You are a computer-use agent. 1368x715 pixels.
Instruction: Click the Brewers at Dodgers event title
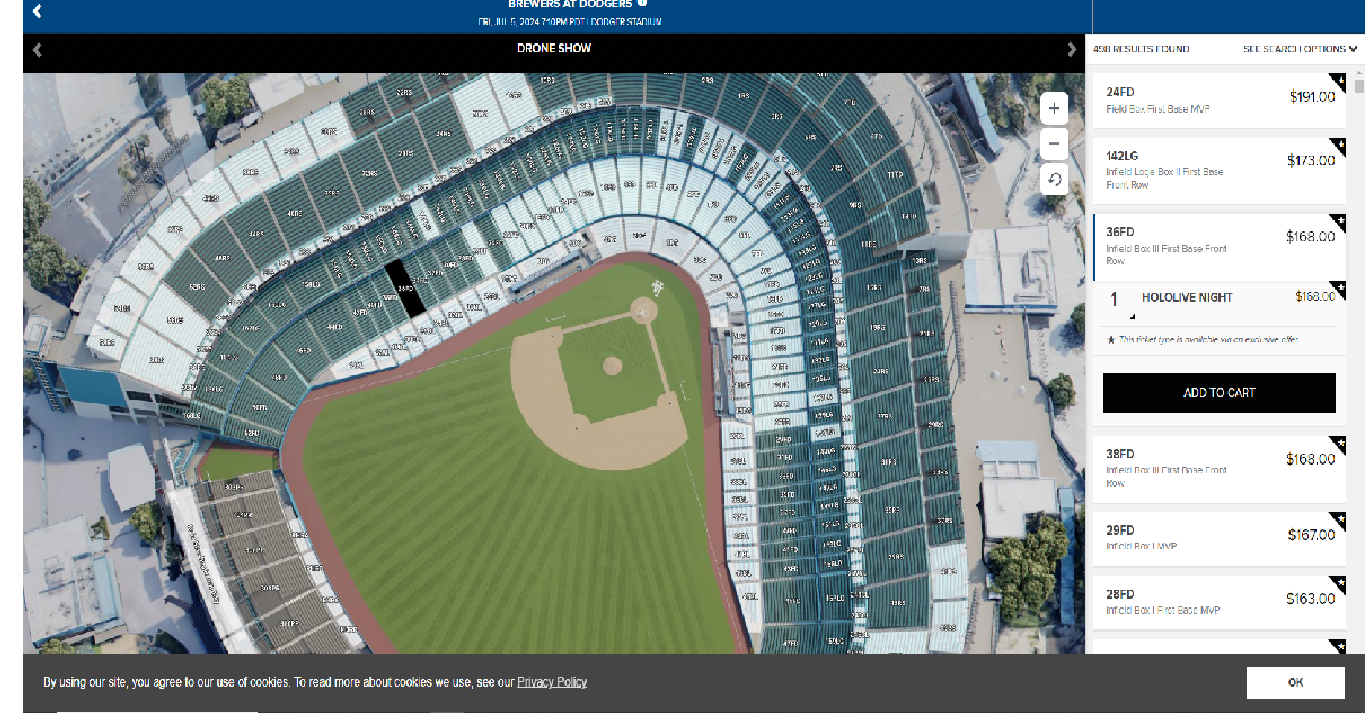tap(570, 4)
